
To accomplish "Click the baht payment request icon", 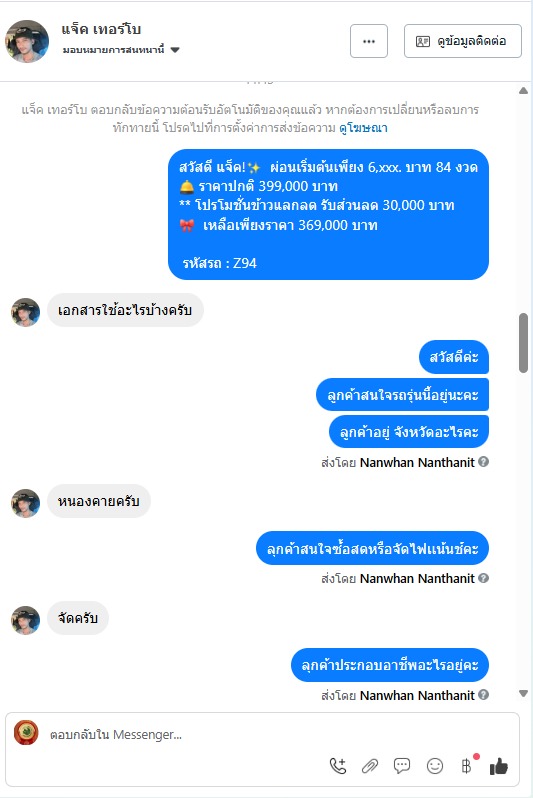I will (466, 765).
